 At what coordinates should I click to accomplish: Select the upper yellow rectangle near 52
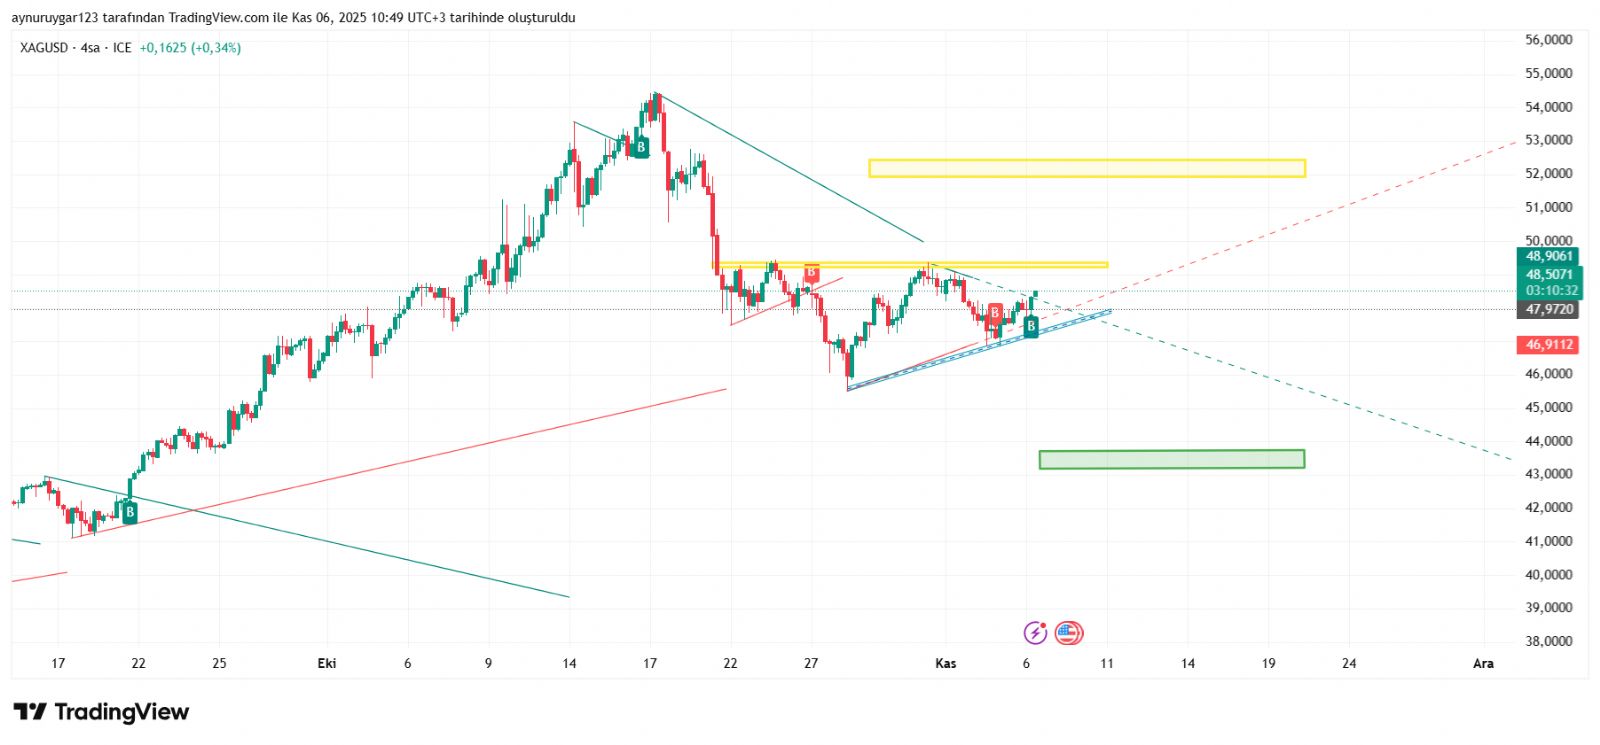[1086, 168]
